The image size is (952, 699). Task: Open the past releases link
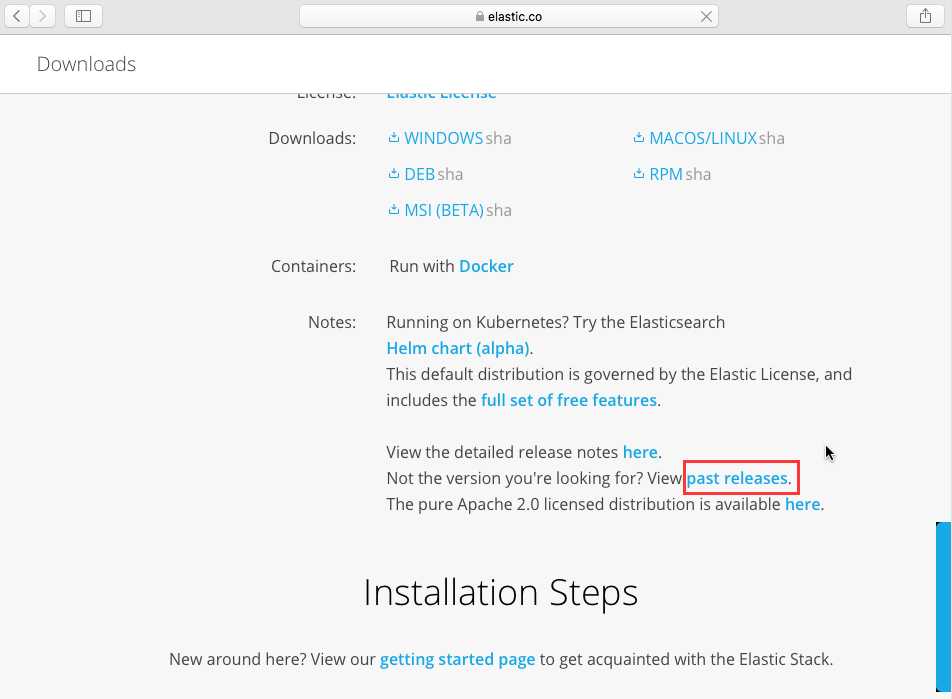(737, 479)
